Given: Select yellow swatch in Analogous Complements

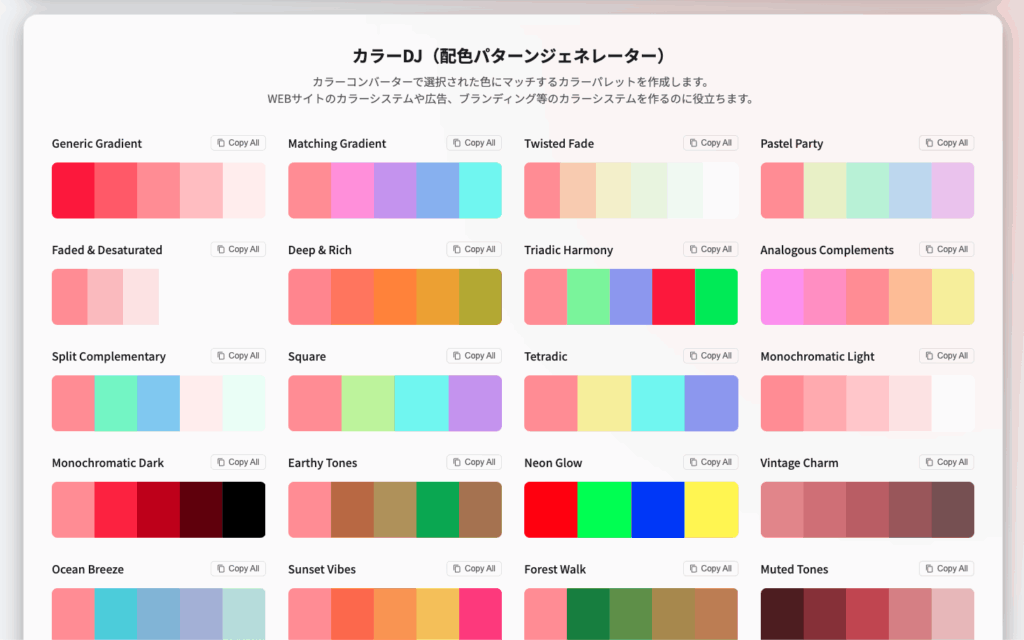Looking at the screenshot, I should [x=953, y=296].
